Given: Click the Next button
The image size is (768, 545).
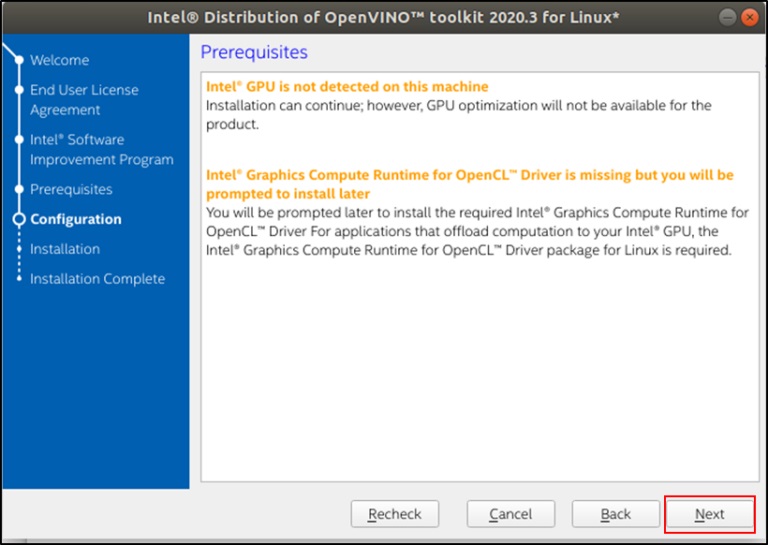Looking at the screenshot, I should [x=709, y=514].
